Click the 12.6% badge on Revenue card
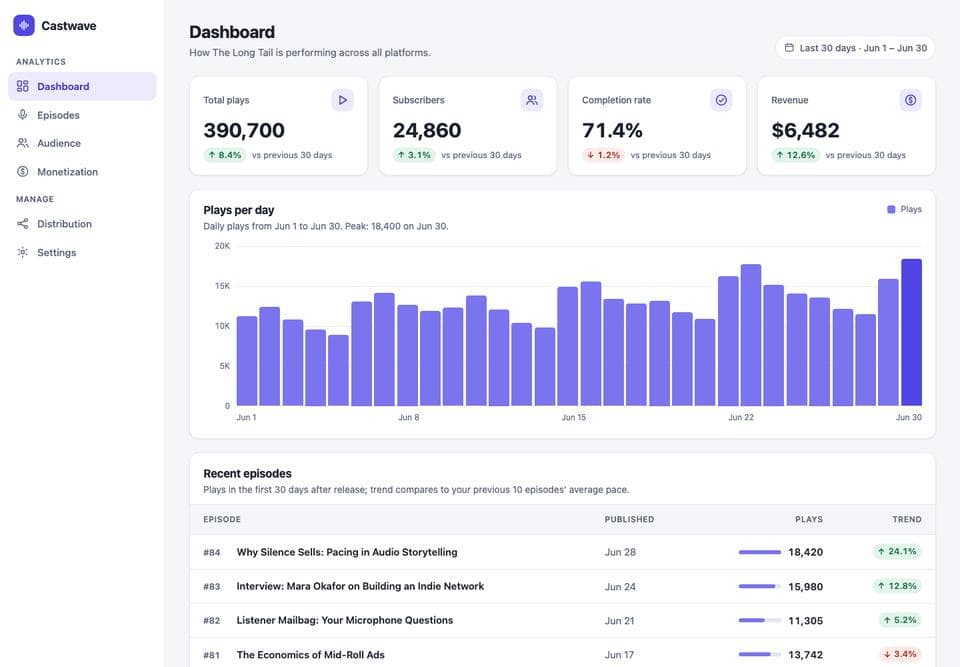 pos(795,155)
